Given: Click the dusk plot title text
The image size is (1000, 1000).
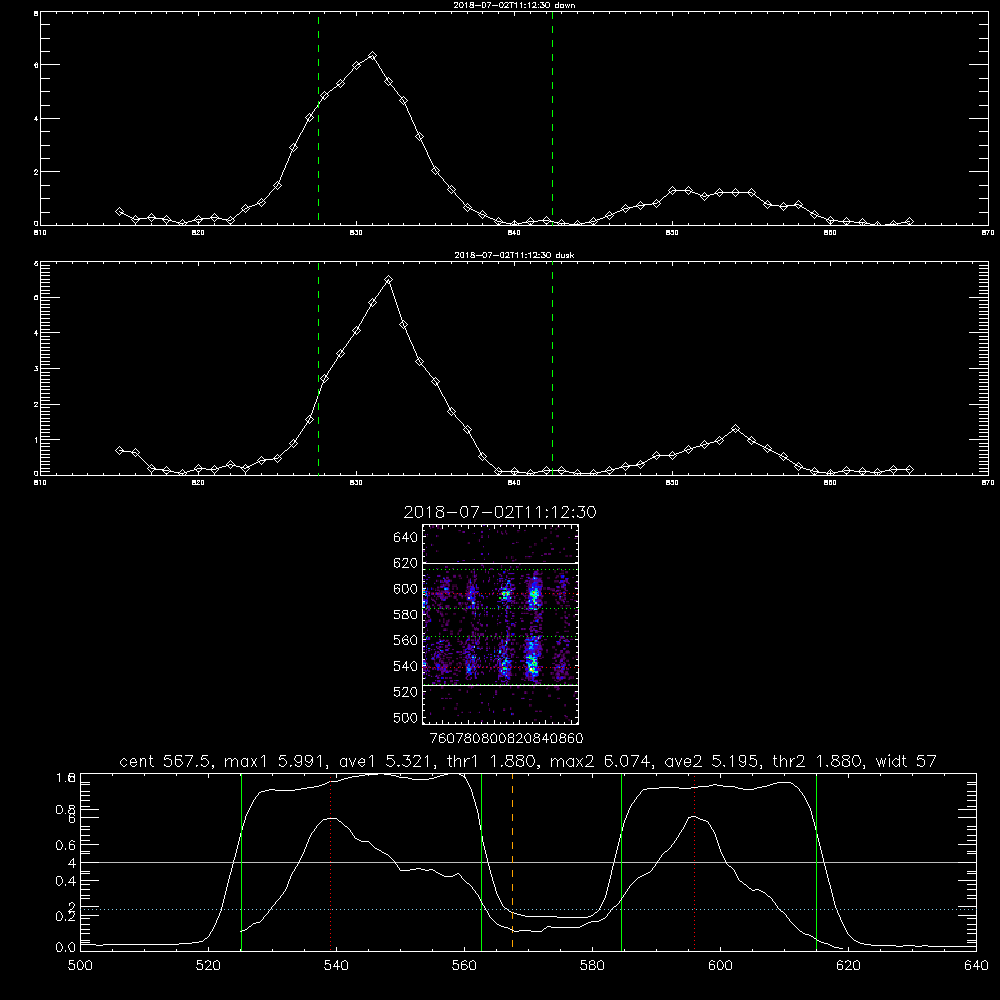Looking at the screenshot, I should click(x=514, y=255).
